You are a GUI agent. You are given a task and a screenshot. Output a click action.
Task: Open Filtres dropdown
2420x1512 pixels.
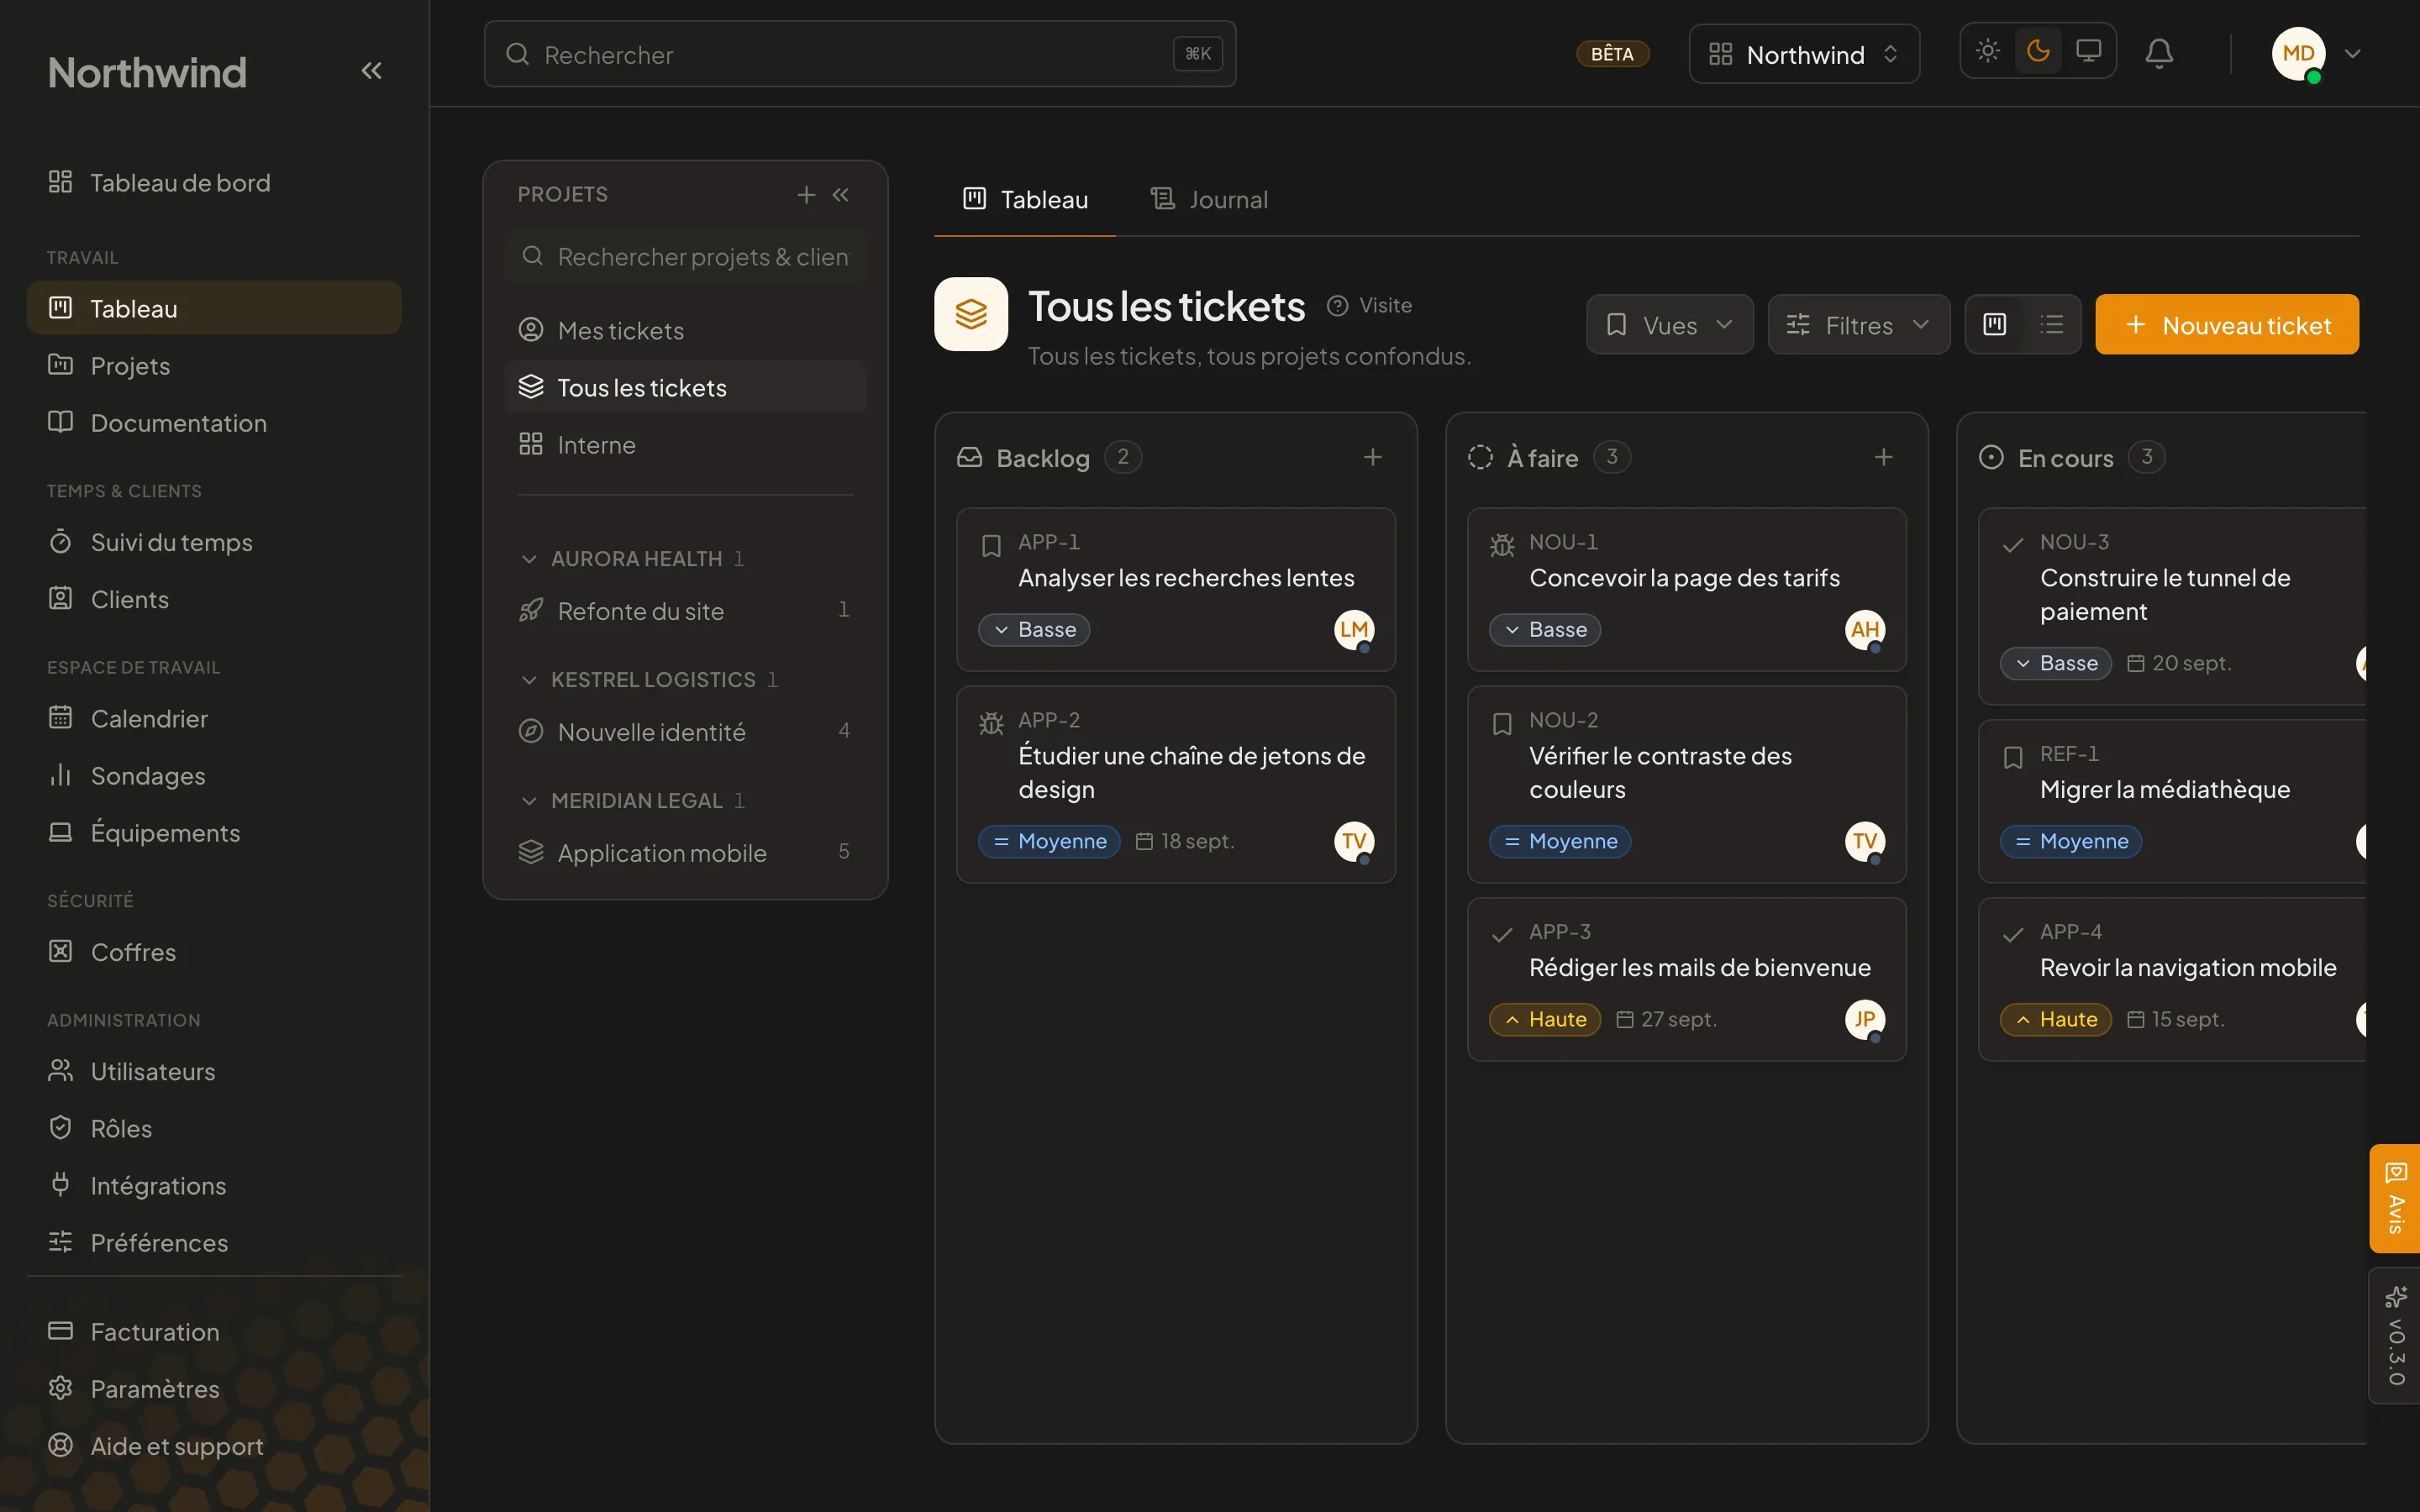point(1859,324)
